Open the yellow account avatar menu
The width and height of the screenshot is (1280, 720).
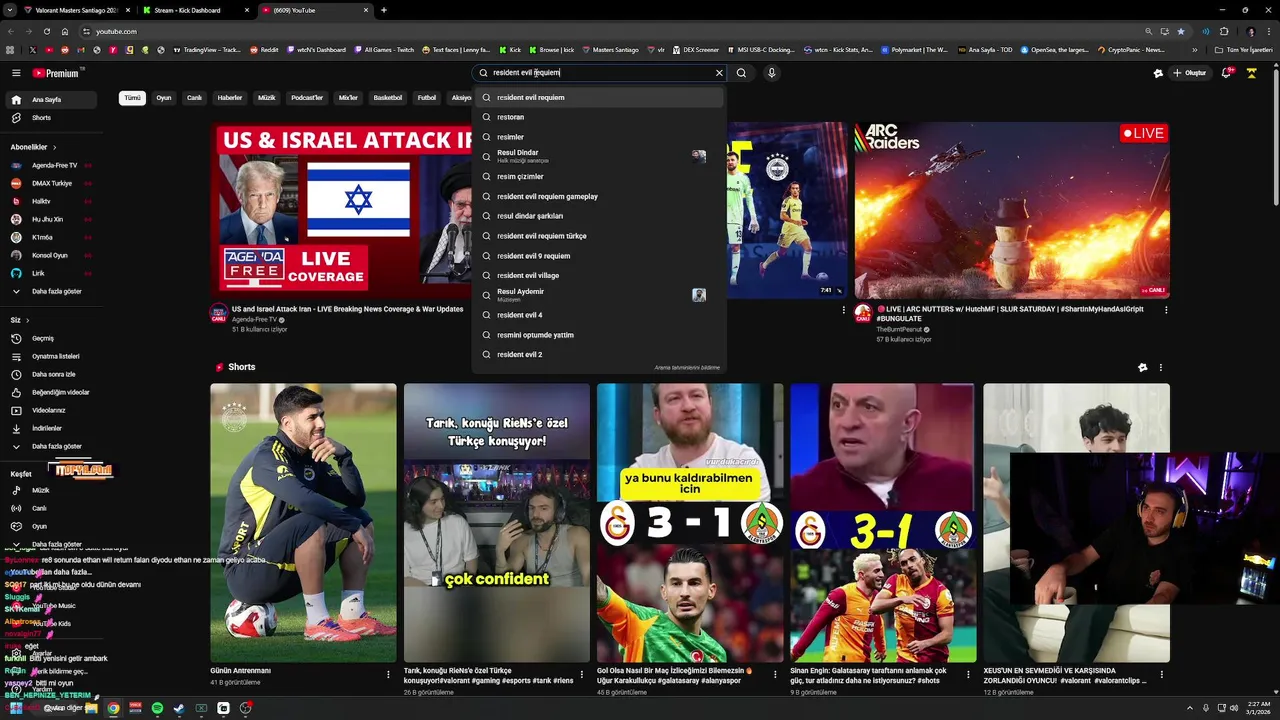[1251, 73]
